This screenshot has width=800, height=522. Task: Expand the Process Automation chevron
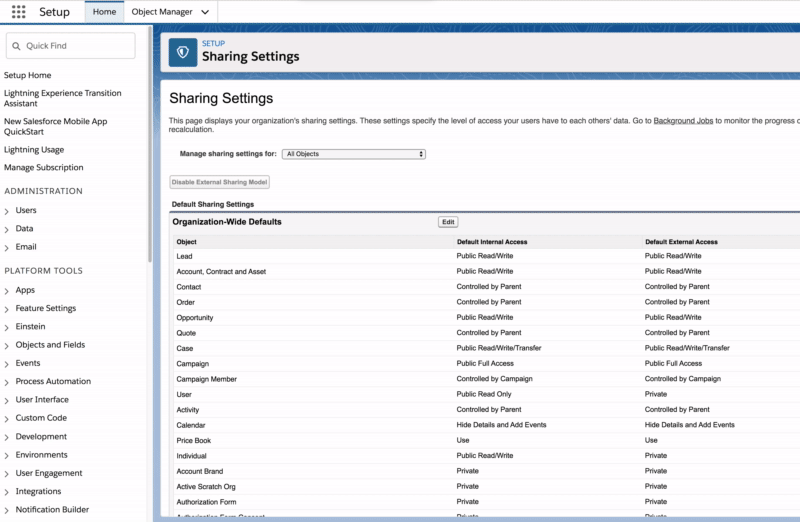point(7,382)
